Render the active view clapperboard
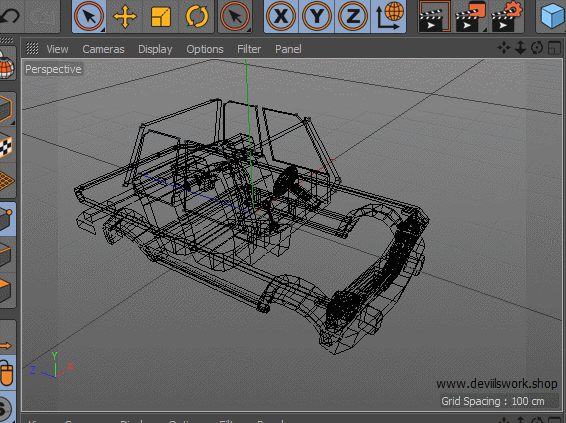 [x=435, y=16]
